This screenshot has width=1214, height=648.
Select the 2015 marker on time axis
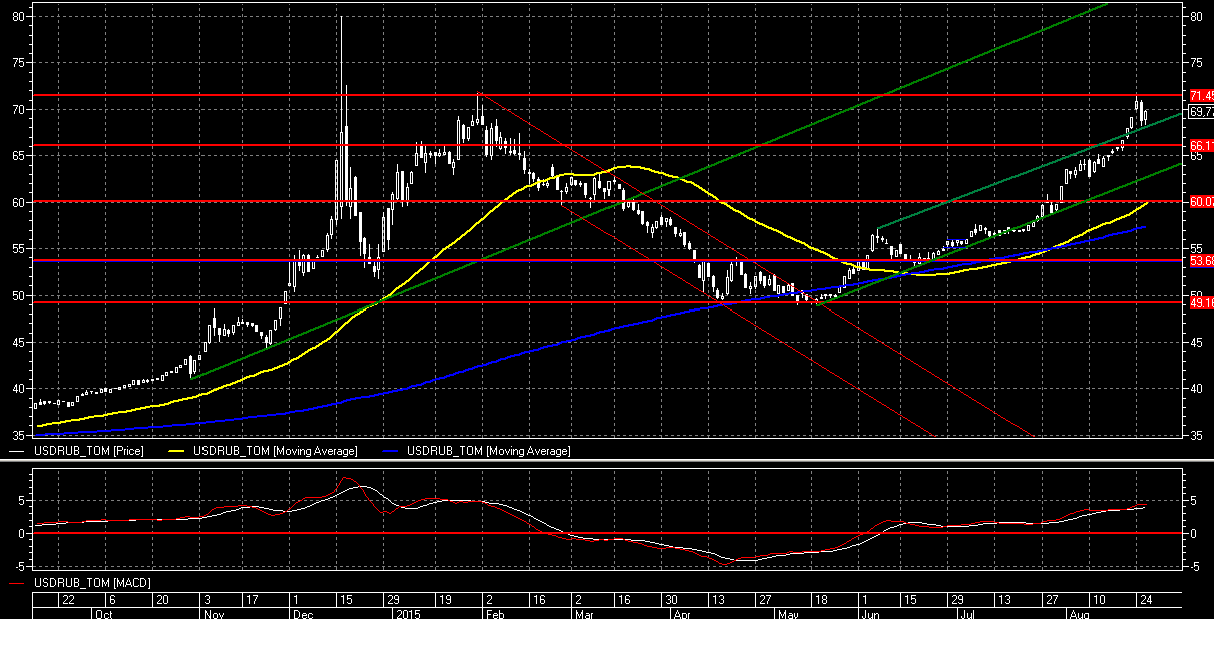point(407,613)
